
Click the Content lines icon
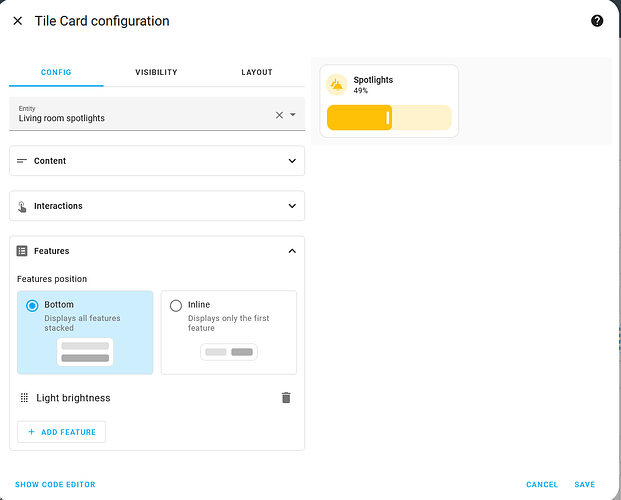coord(22,161)
